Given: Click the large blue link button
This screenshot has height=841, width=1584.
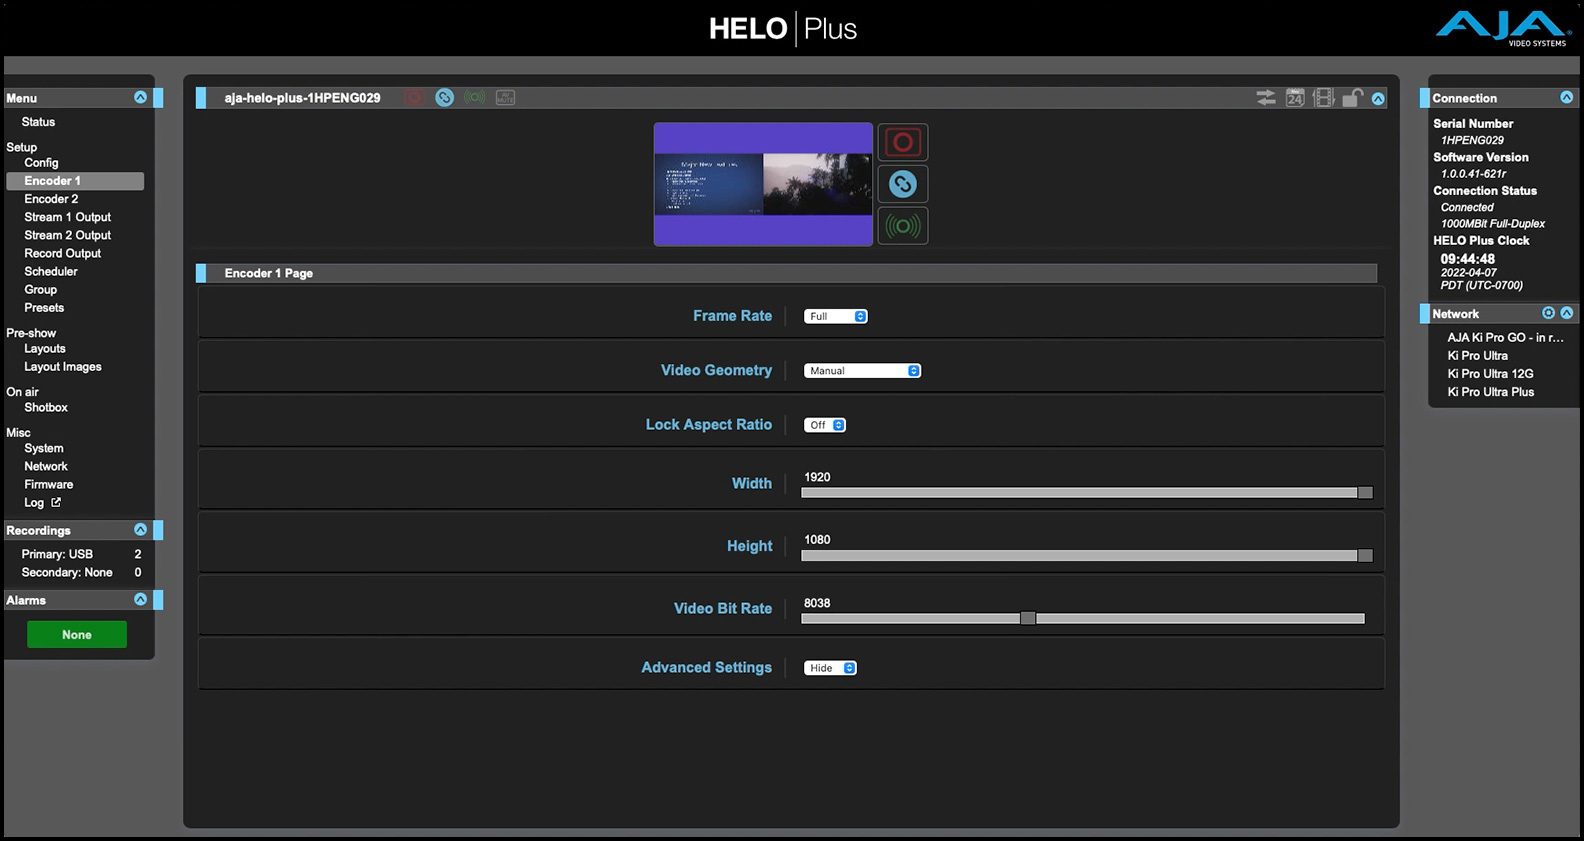Looking at the screenshot, I should pos(902,184).
